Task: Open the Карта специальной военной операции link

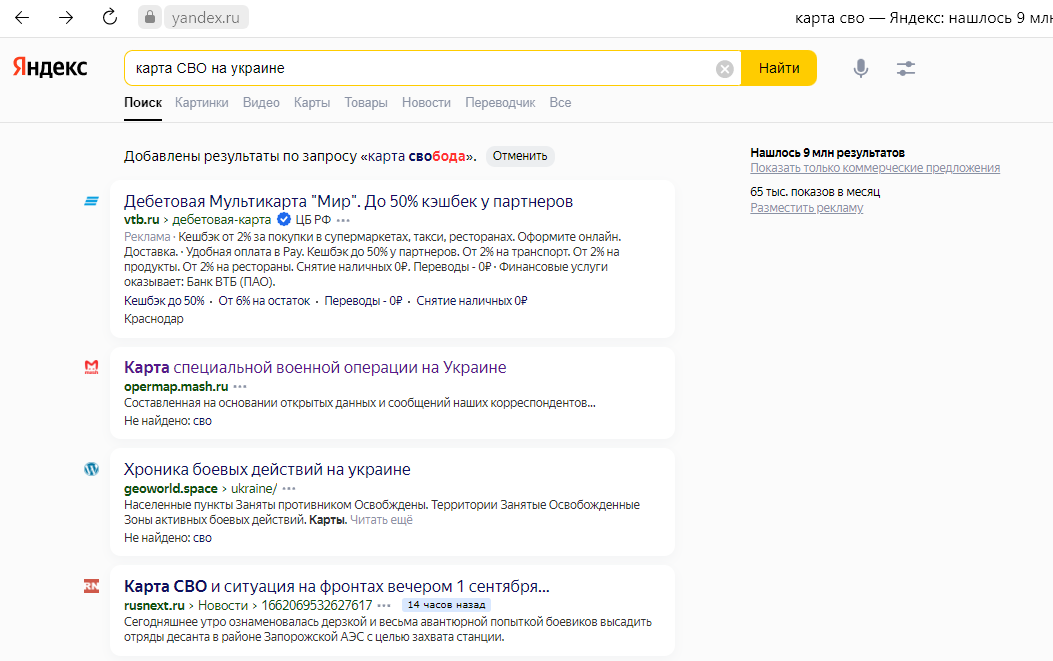Action: point(315,367)
